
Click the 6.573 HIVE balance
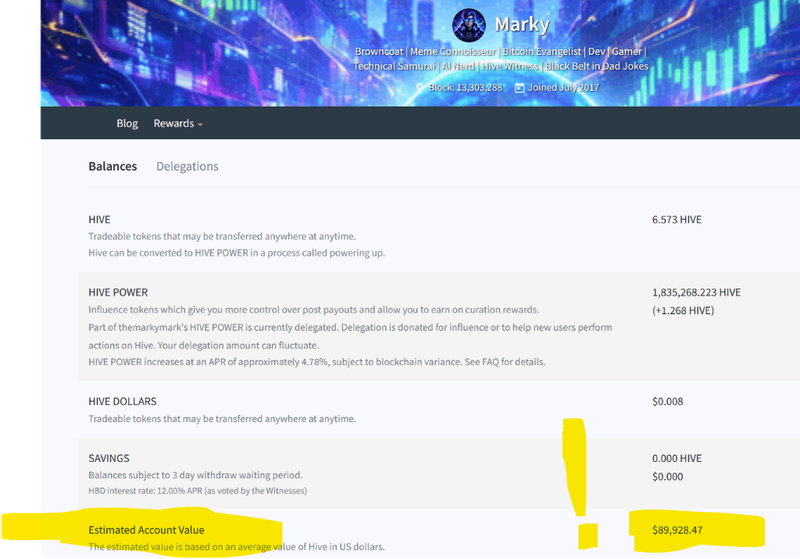coord(677,220)
